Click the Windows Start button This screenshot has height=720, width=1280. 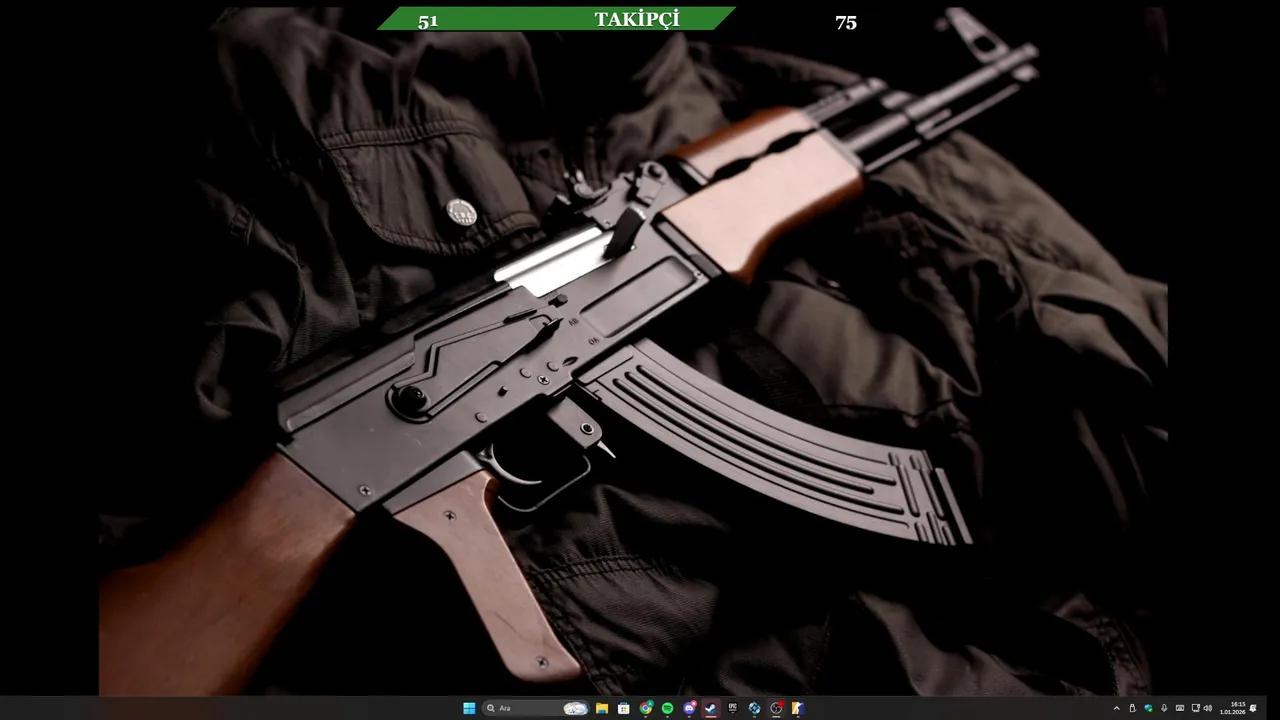(468, 708)
